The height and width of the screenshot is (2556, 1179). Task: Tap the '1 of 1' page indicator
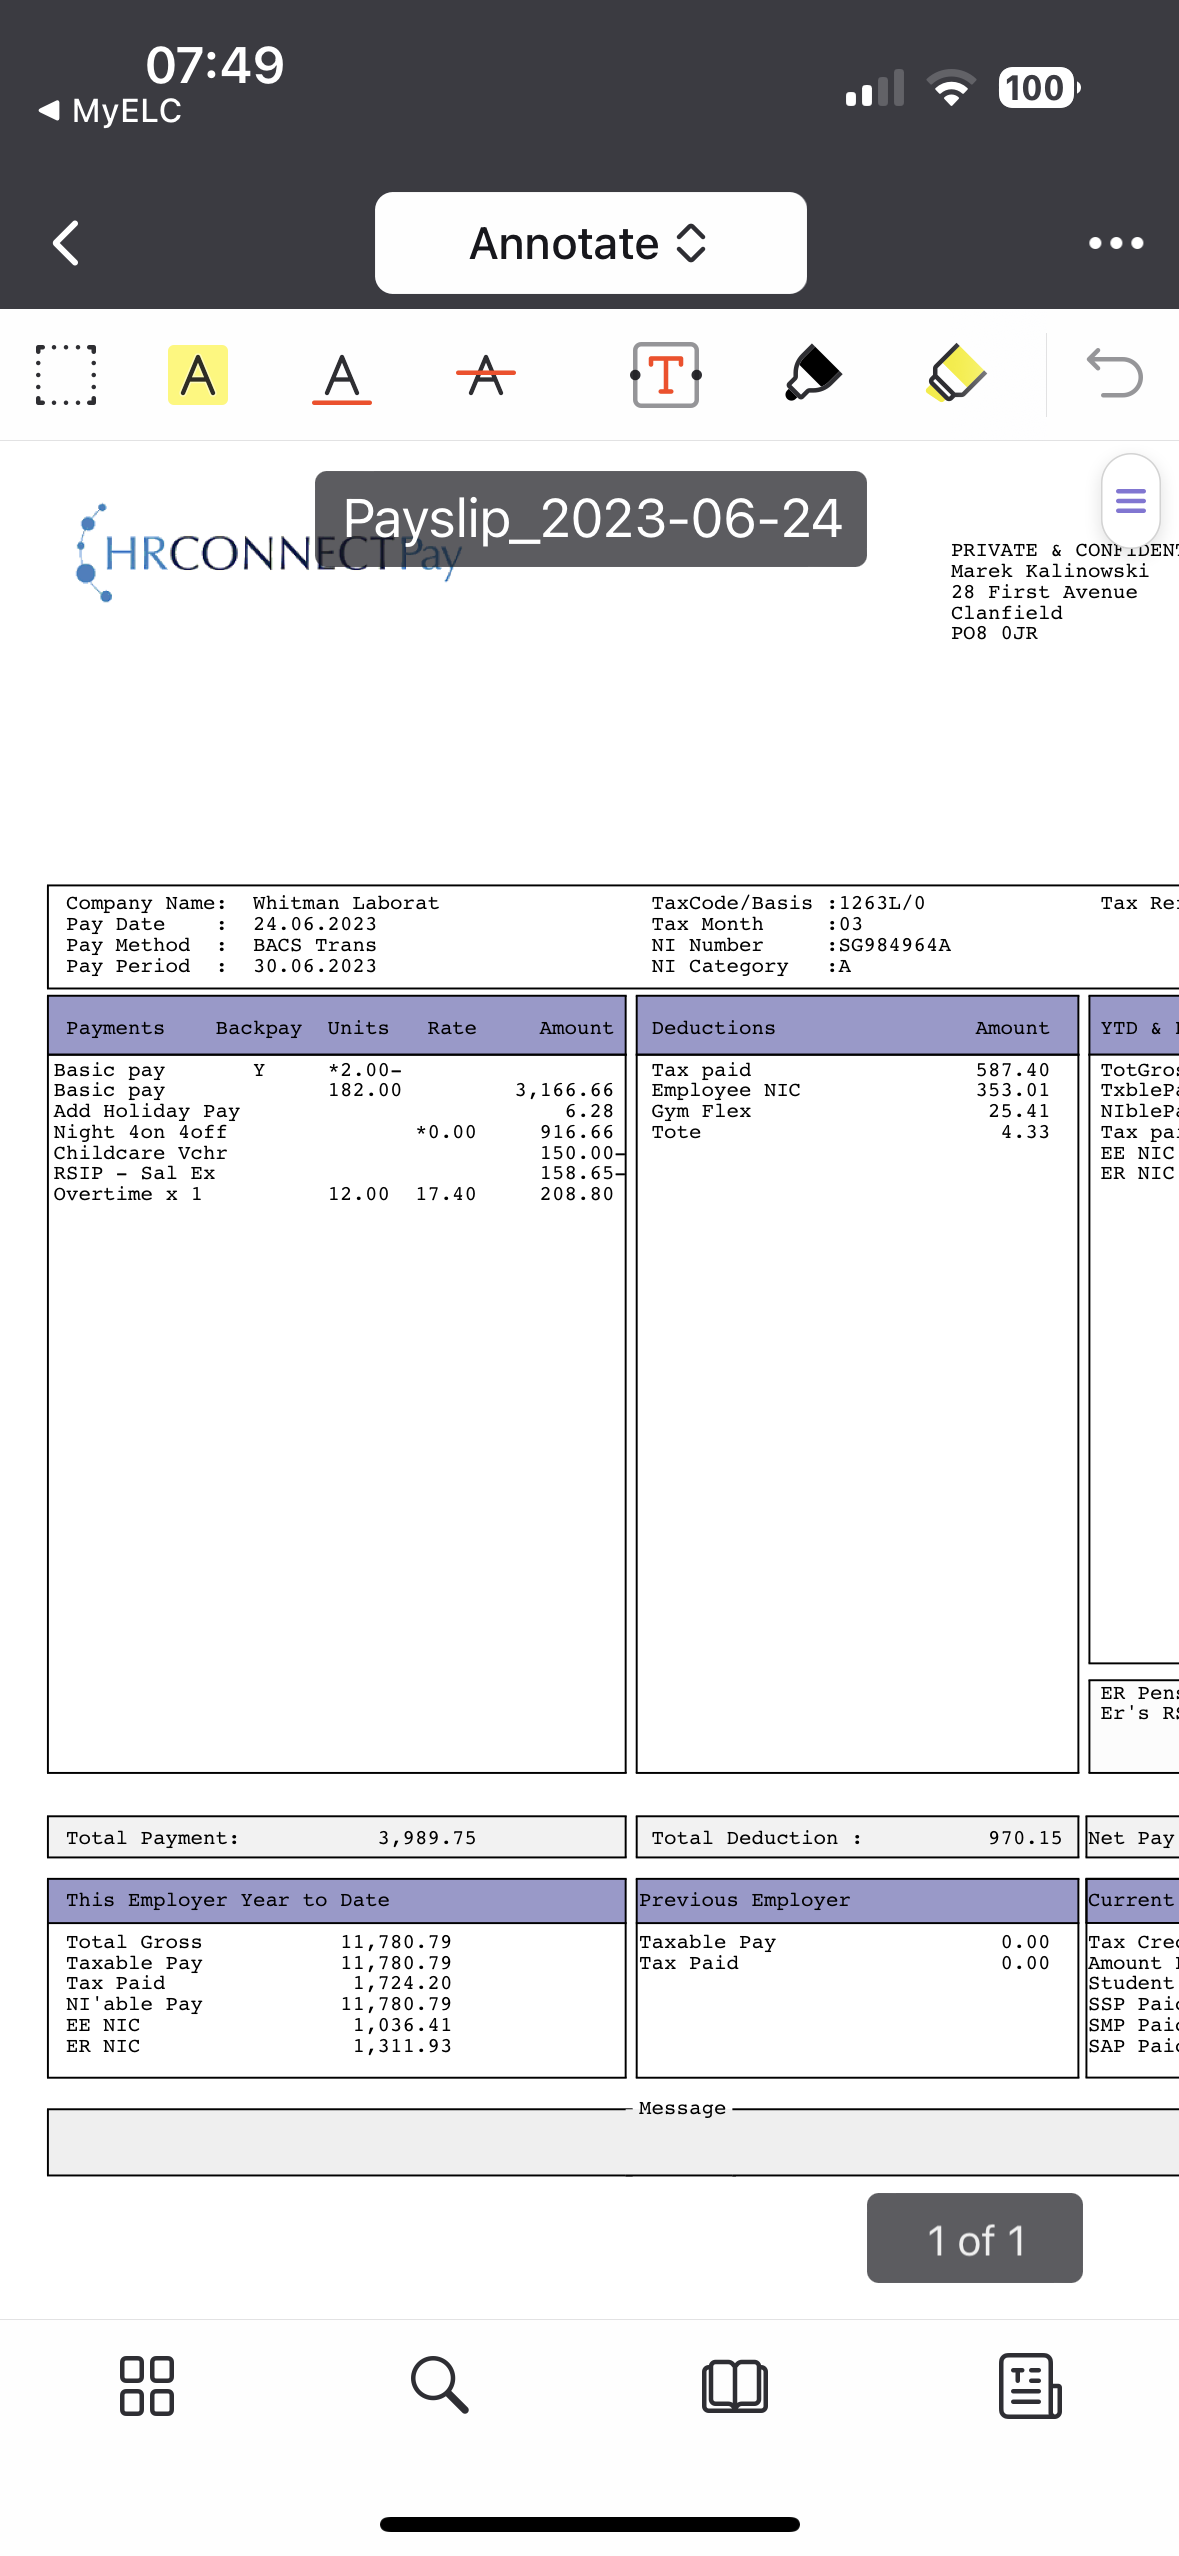click(974, 2240)
